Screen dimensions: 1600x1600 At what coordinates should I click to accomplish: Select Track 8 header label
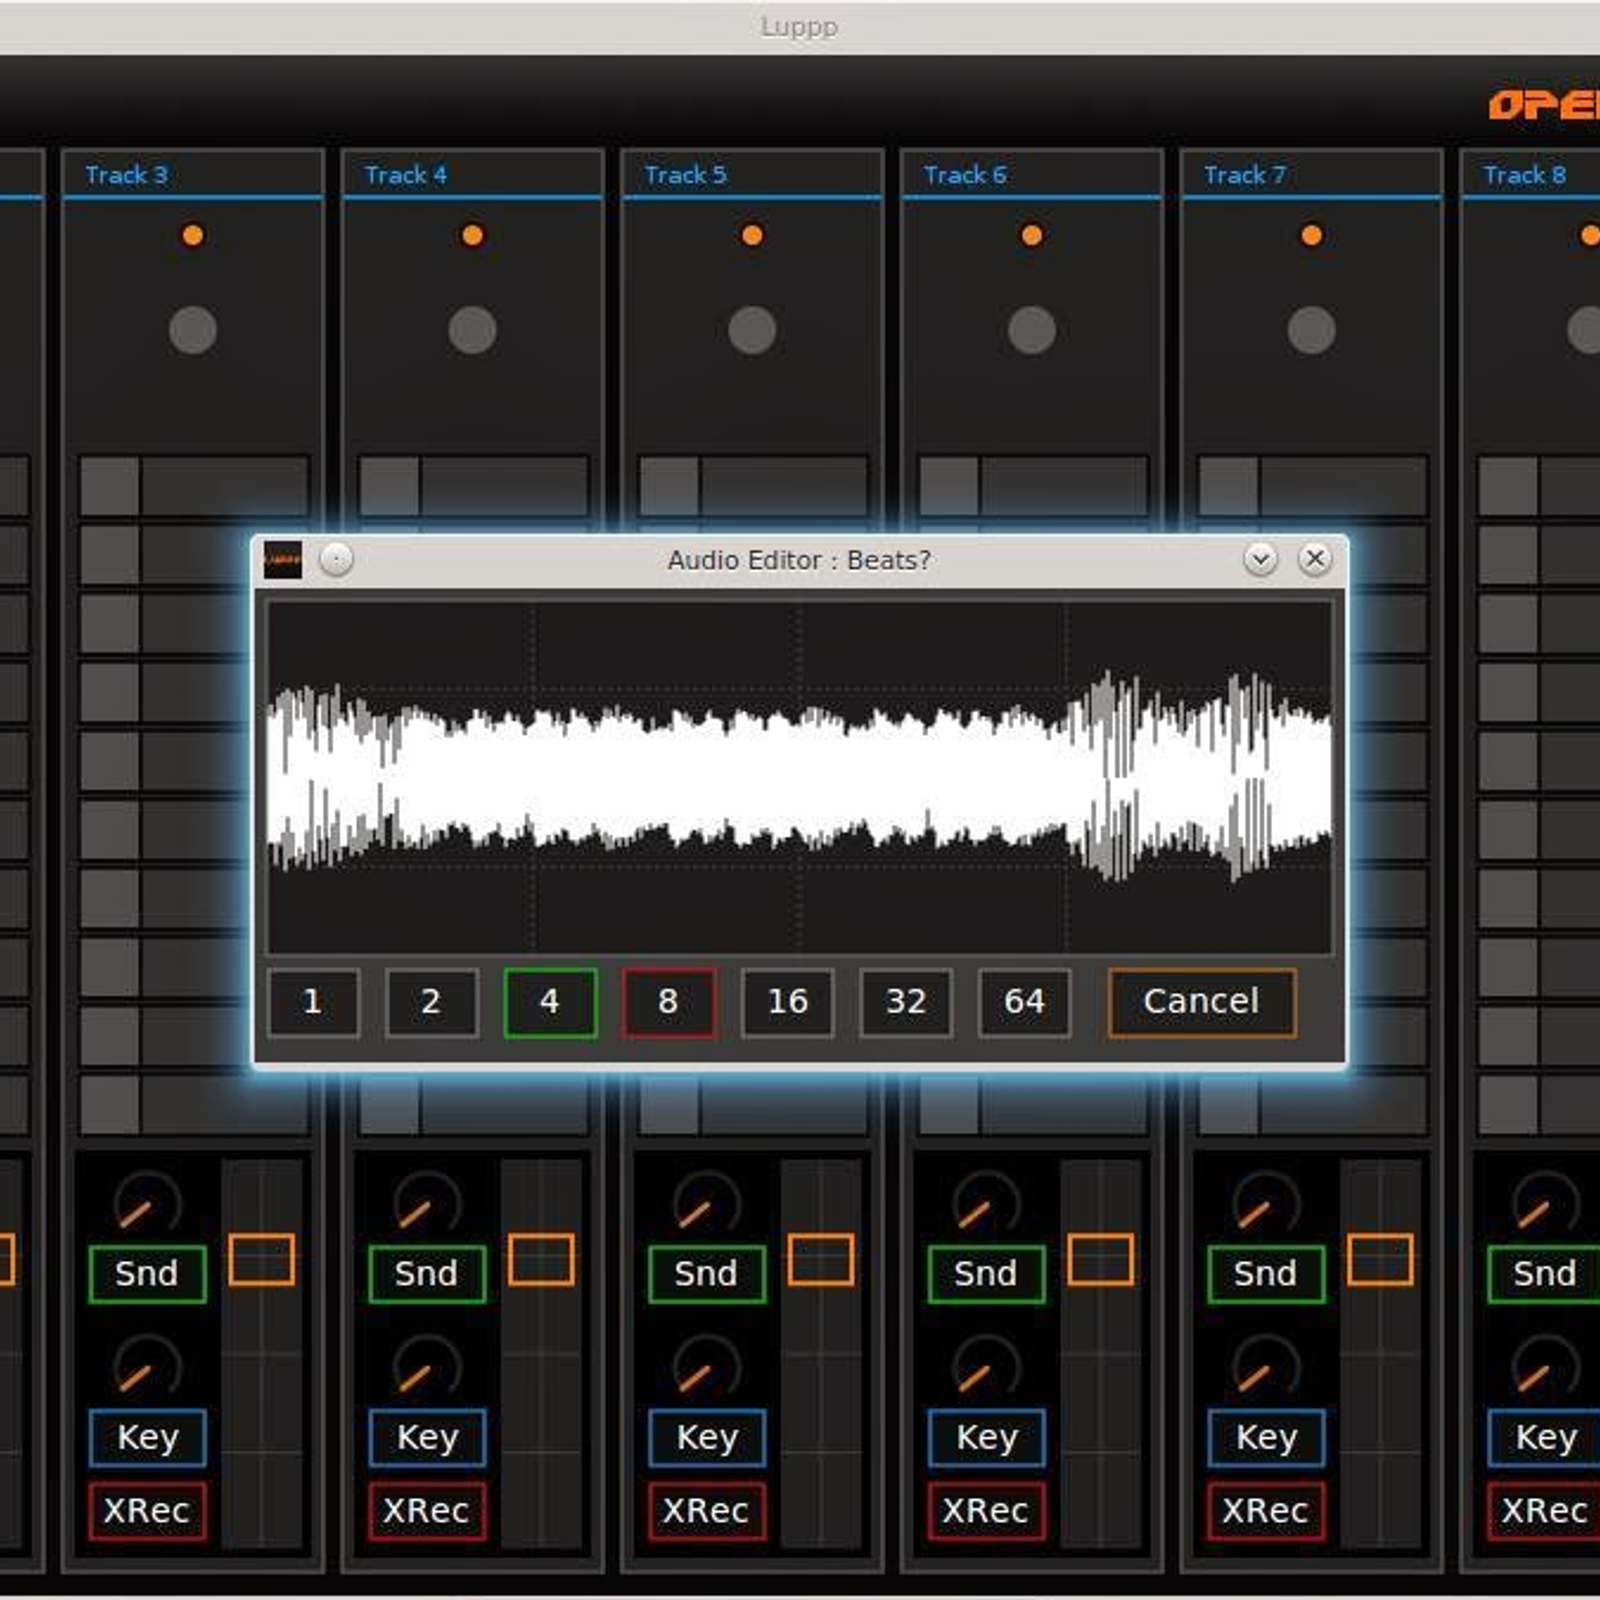(1525, 175)
